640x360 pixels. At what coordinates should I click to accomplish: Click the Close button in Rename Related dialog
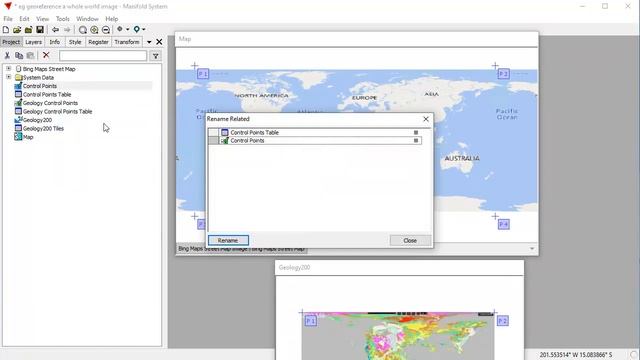410,240
